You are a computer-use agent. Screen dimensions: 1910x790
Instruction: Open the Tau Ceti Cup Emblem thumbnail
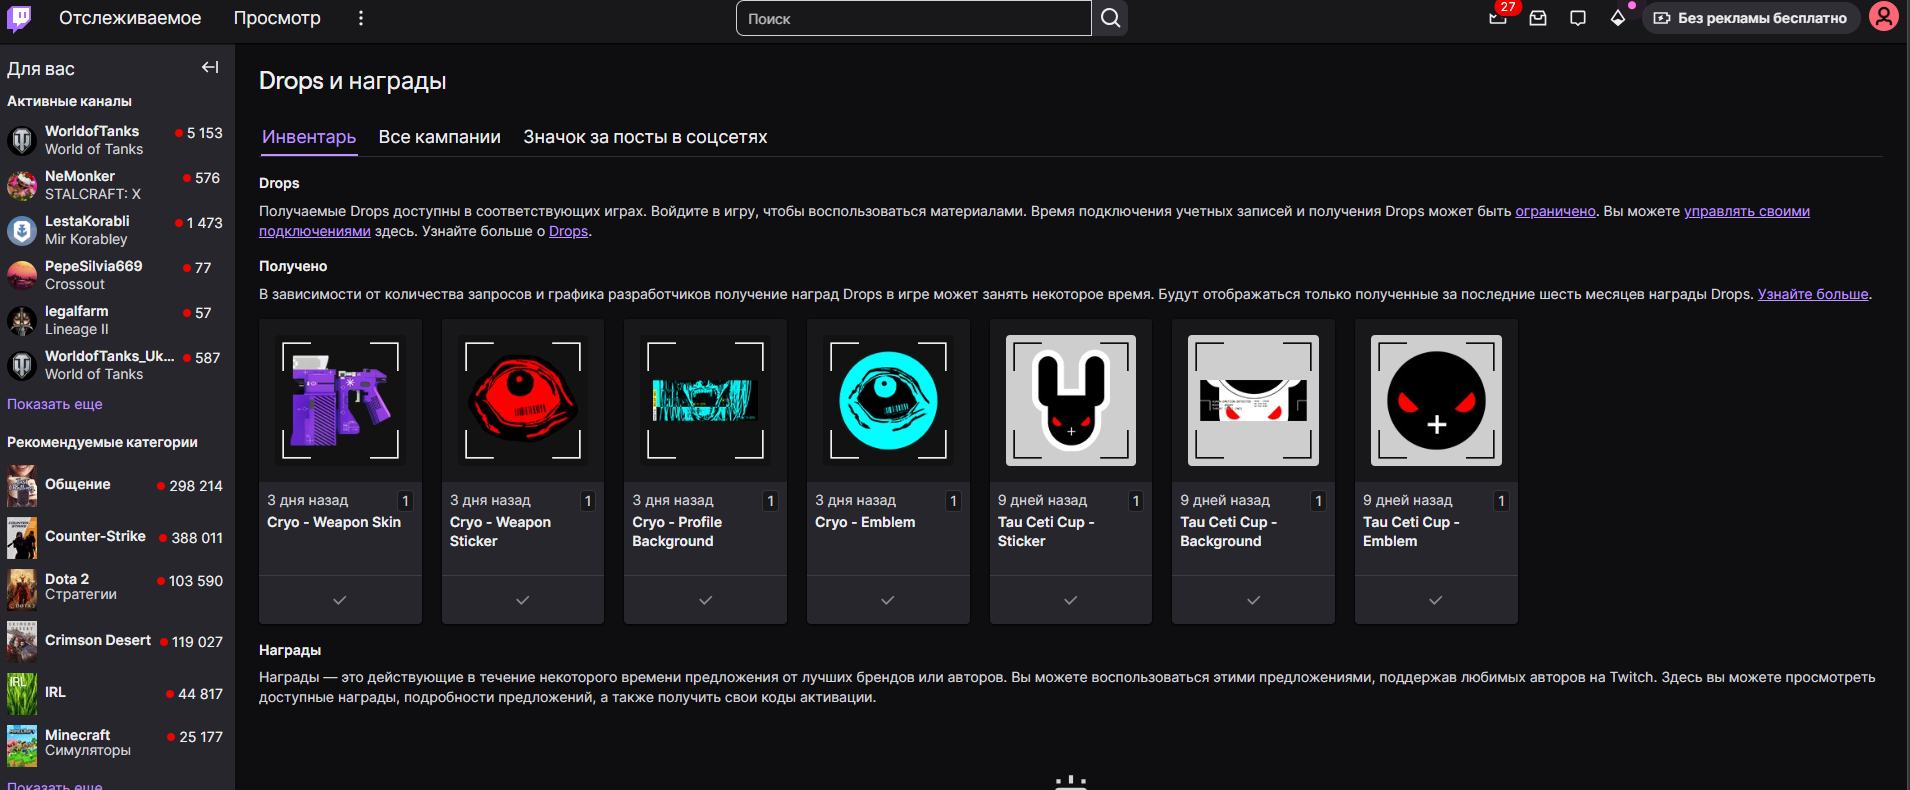point(1435,400)
